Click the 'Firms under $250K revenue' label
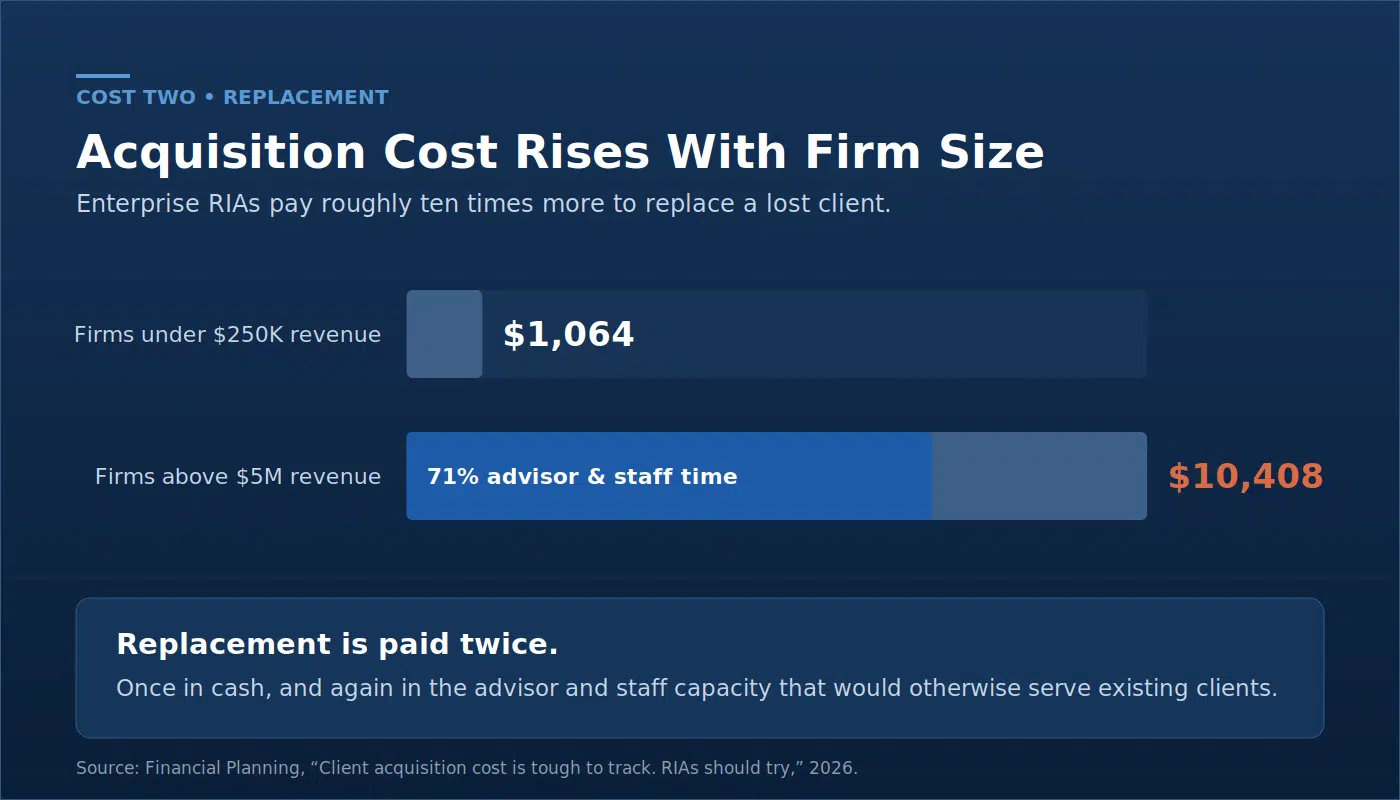 pos(227,334)
